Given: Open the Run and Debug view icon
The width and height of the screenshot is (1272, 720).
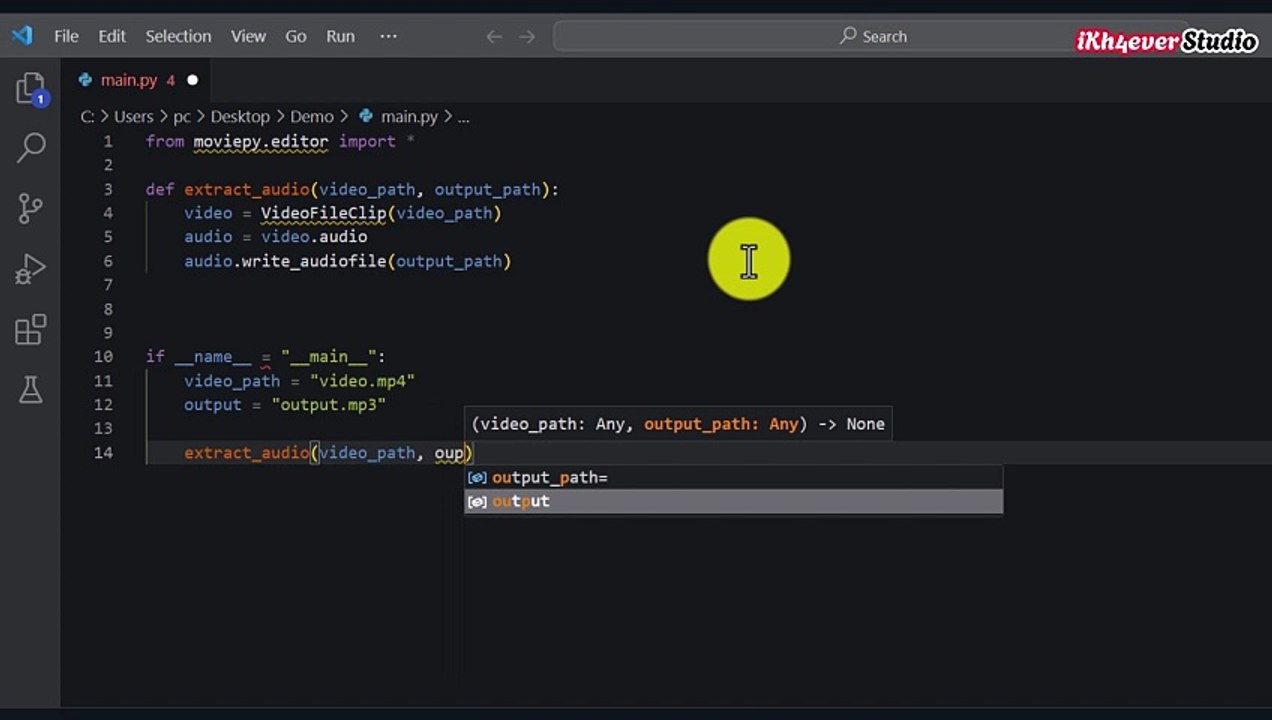Looking at the screenshot, I should (31, 269).
